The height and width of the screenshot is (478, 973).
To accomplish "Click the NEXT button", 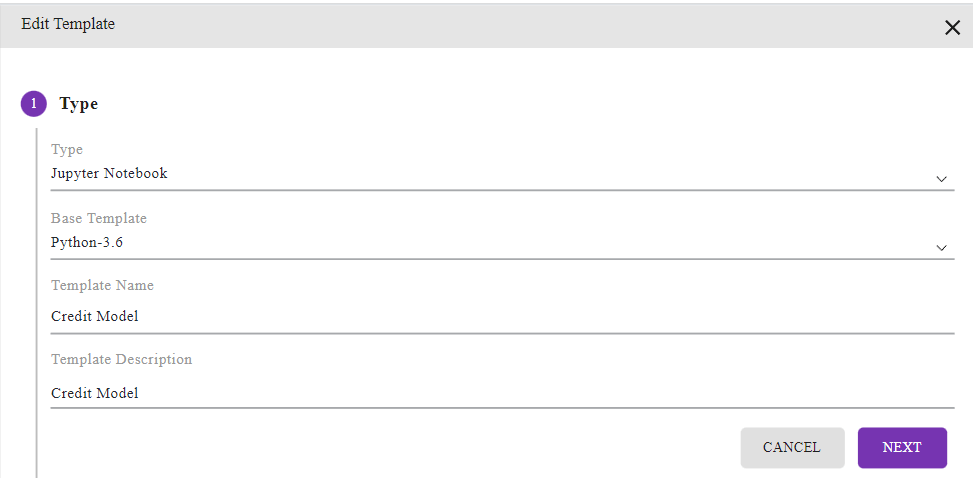I will [x=902, y=448].
